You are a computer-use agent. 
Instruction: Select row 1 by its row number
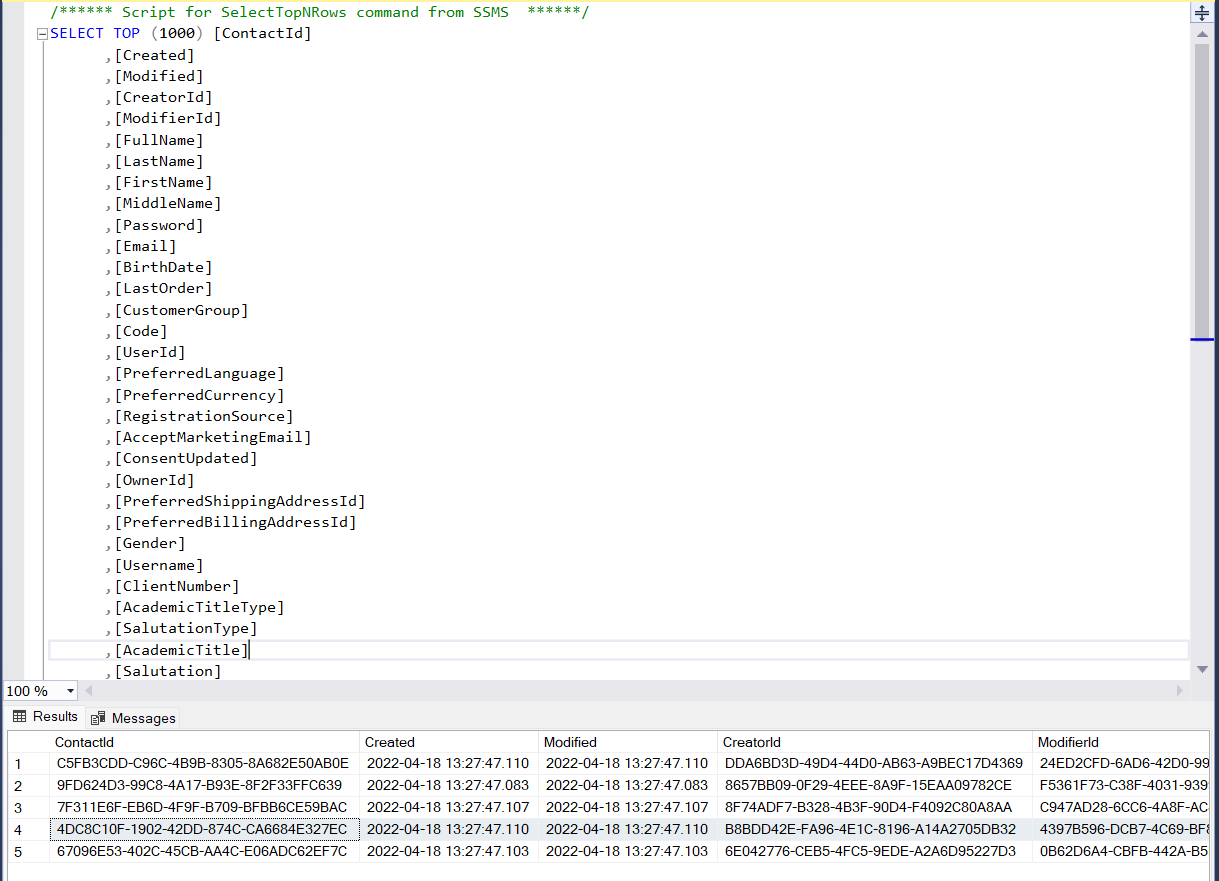(x=18, y=763)
